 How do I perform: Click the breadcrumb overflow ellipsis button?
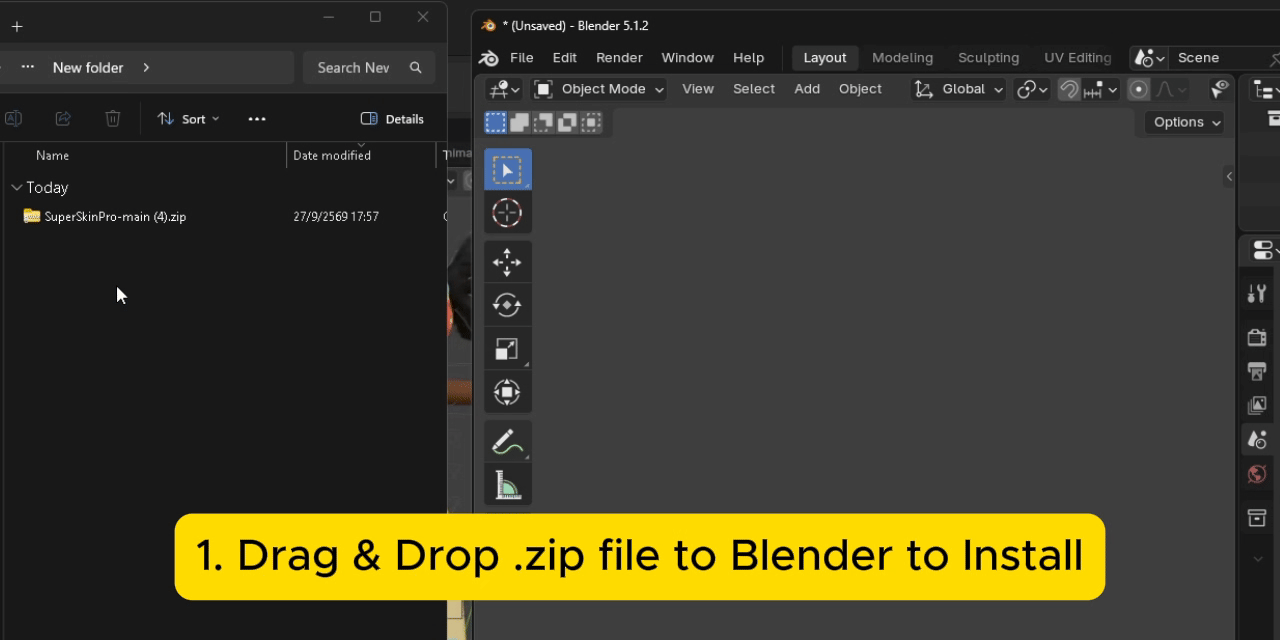28,68
